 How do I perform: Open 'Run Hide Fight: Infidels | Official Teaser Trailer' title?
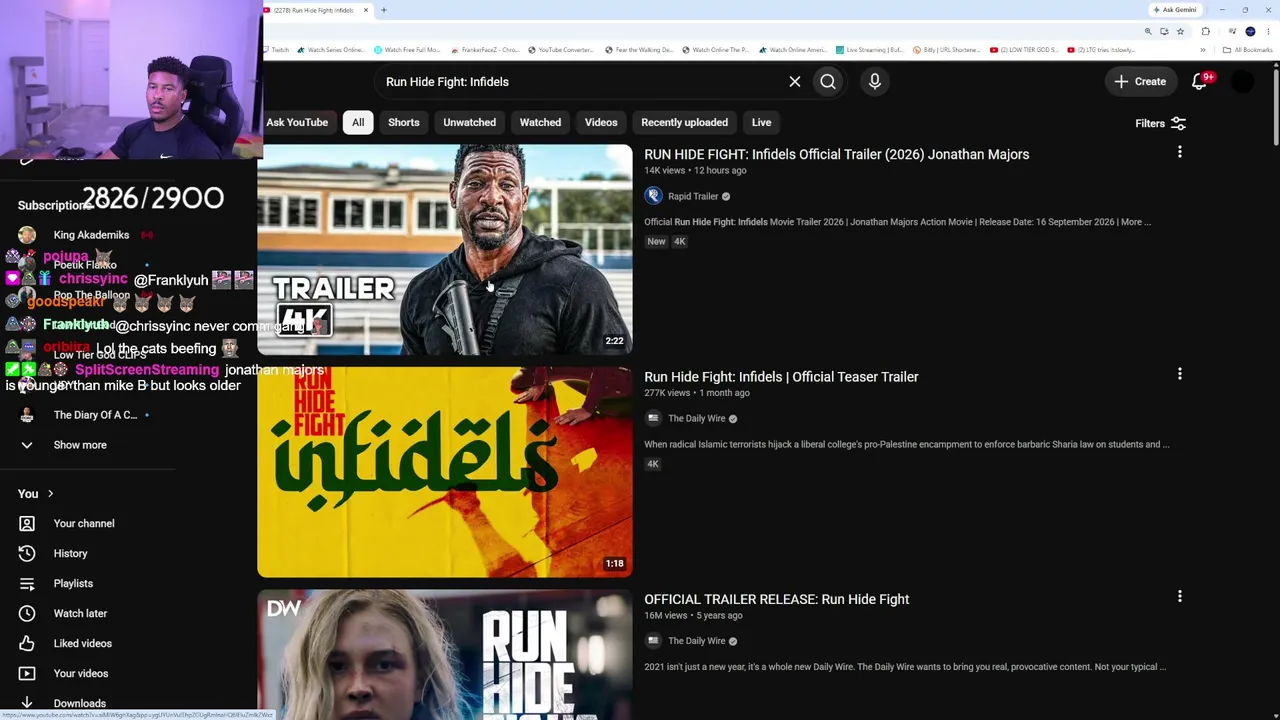pyautogui.click(x=781, y=377)
